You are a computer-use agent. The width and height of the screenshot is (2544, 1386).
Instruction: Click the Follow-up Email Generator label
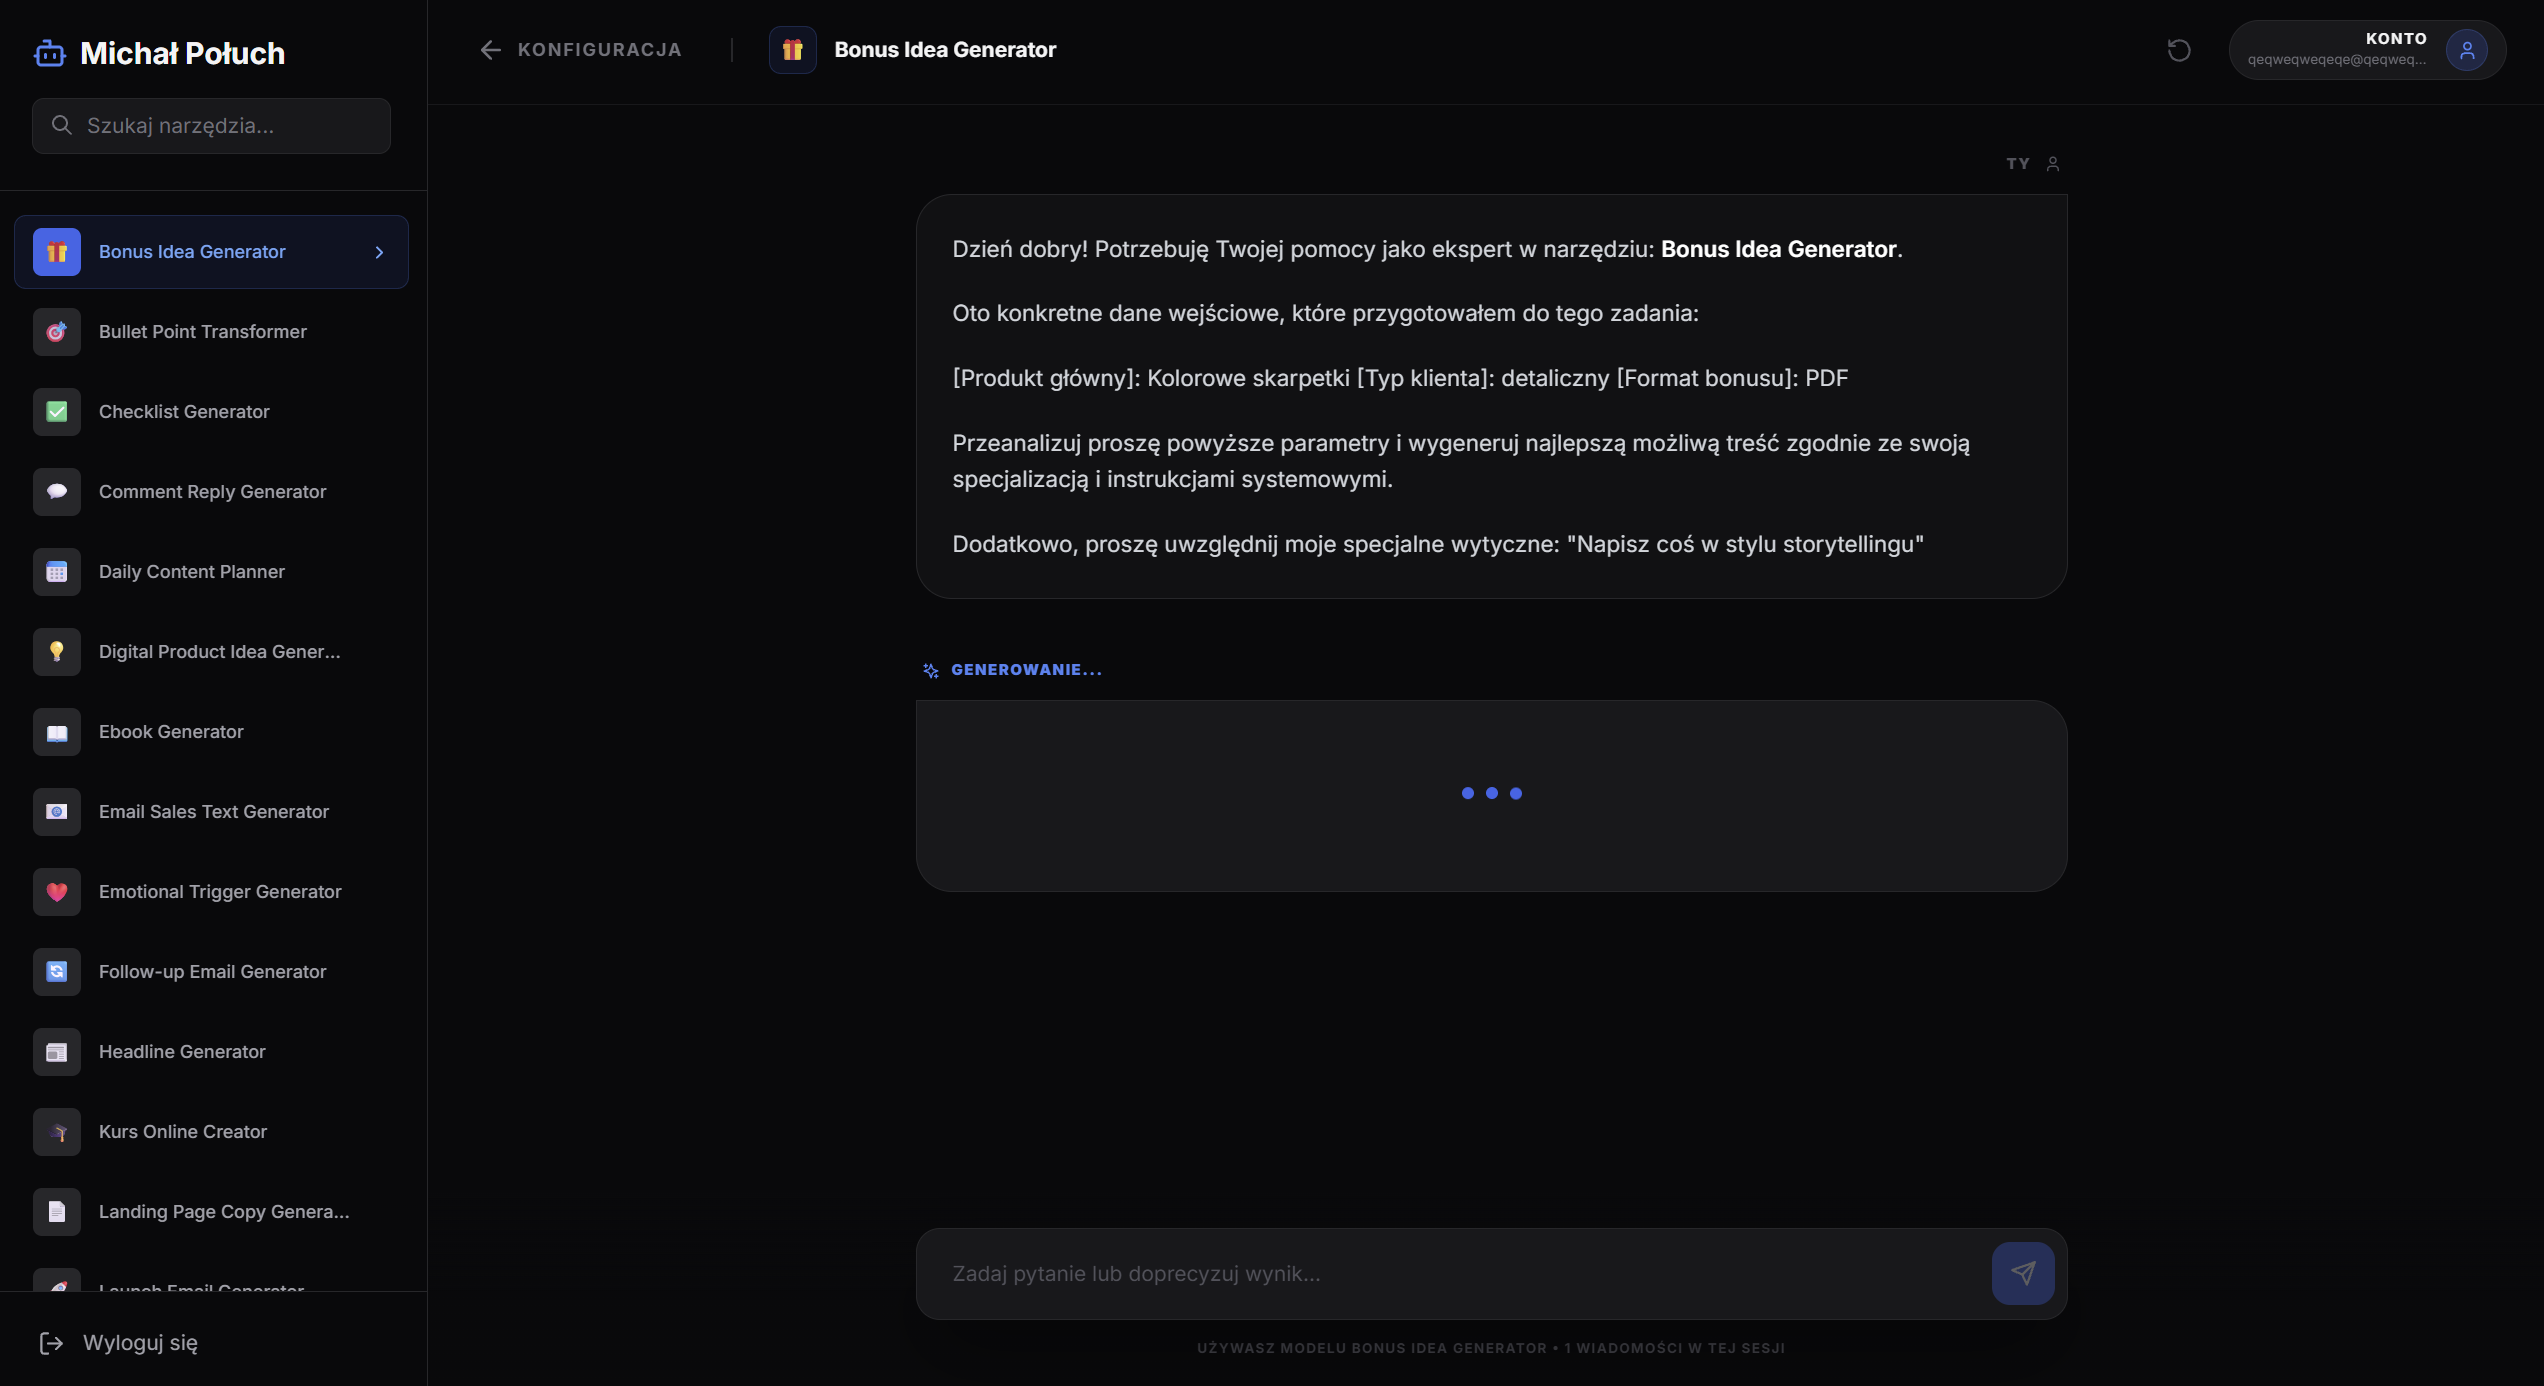coord(212,972)
